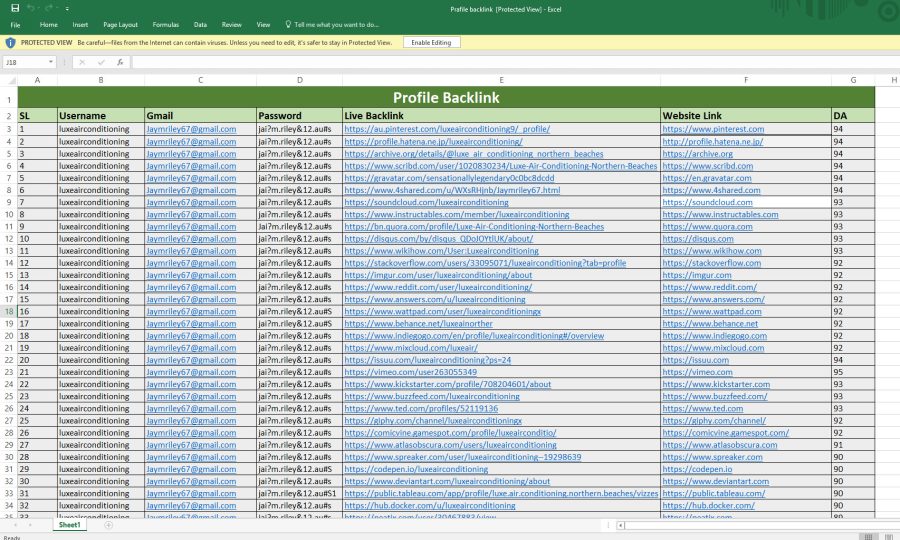
Task: Add a new sheet with the plus icon
Action: click(x=108, y=525)
